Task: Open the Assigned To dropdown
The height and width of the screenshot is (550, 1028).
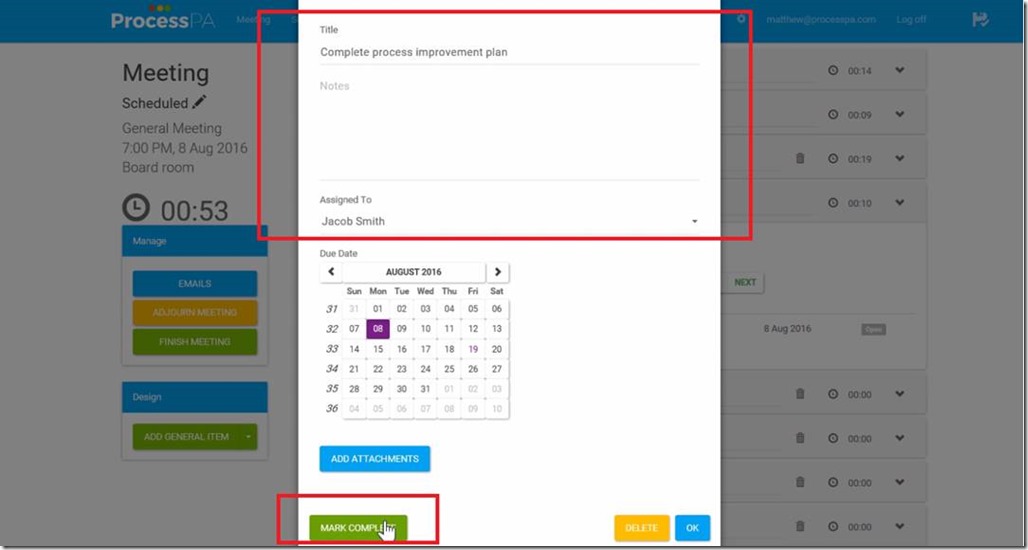Action: (x=509, y=222)
